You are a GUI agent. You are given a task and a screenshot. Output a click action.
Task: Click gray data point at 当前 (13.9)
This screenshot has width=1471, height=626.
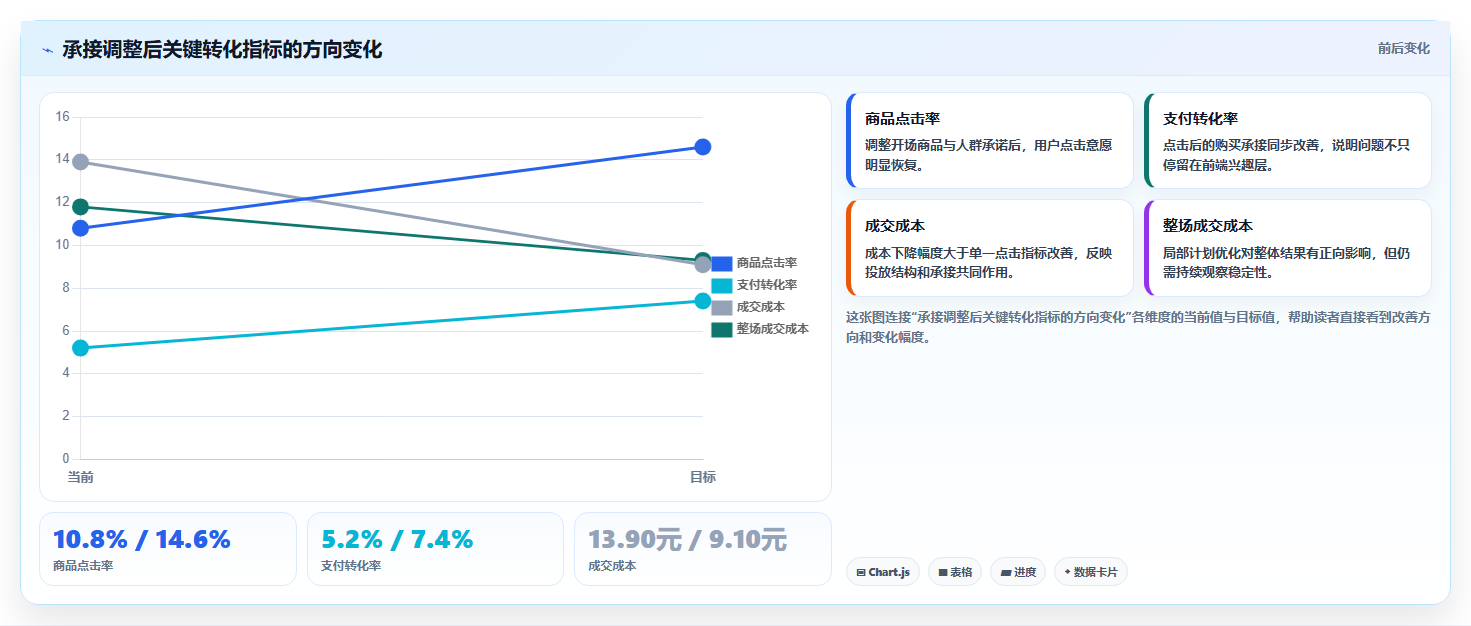tap(81, 162)
